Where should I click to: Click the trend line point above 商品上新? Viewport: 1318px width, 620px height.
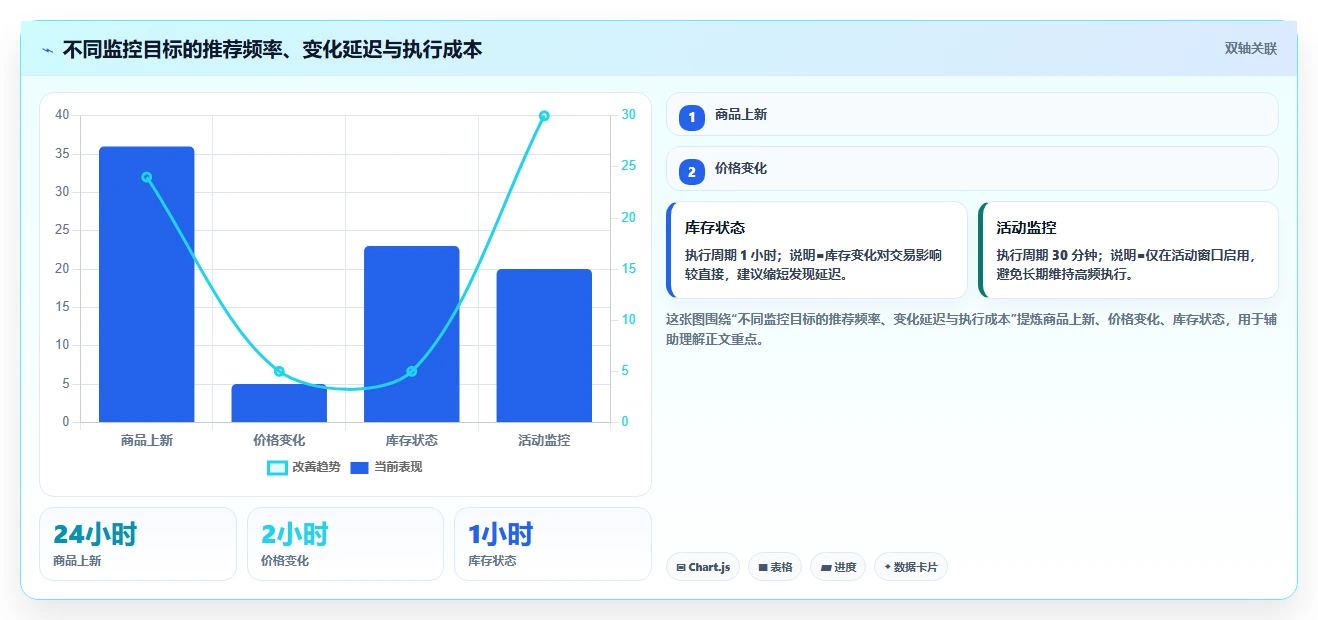[x=146, y=177]
